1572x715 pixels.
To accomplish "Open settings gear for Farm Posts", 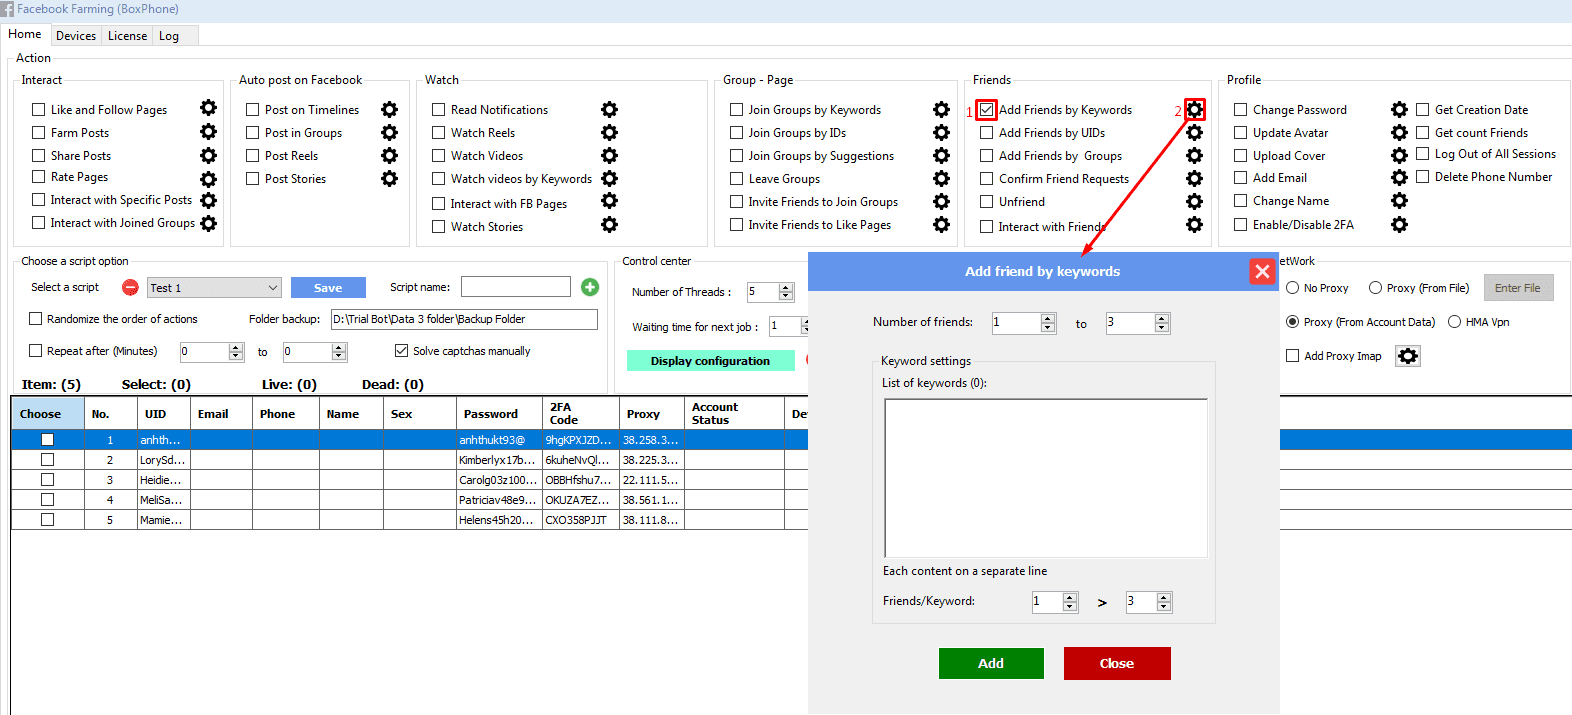I will click(x=208, y=131).
